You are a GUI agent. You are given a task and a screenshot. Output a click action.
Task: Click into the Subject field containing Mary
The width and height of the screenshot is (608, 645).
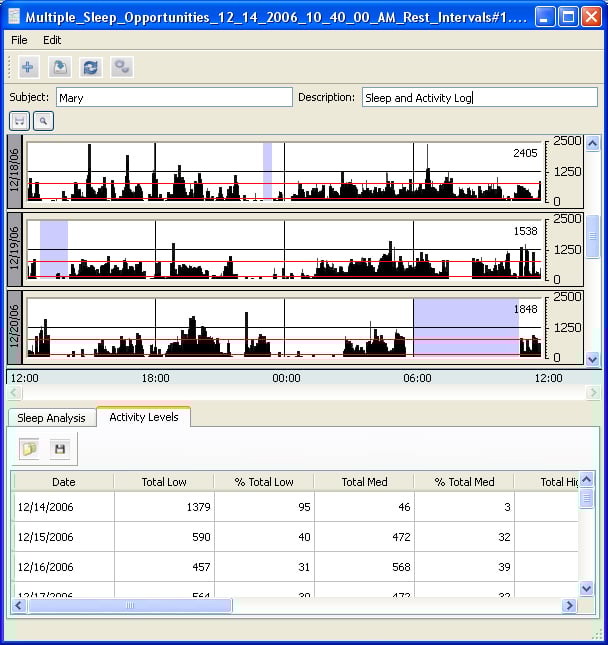coord(173,98)
